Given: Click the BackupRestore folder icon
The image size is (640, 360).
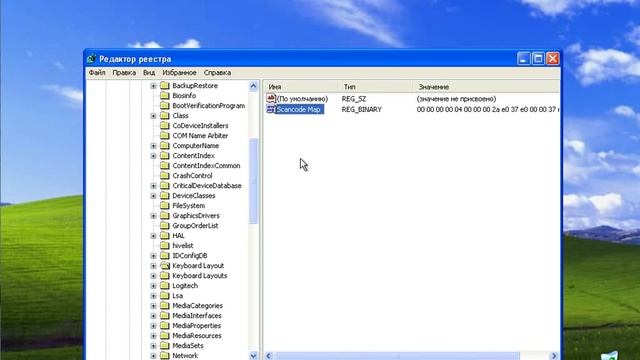Looking at the screenshot, I should click(x=165, y=85).
